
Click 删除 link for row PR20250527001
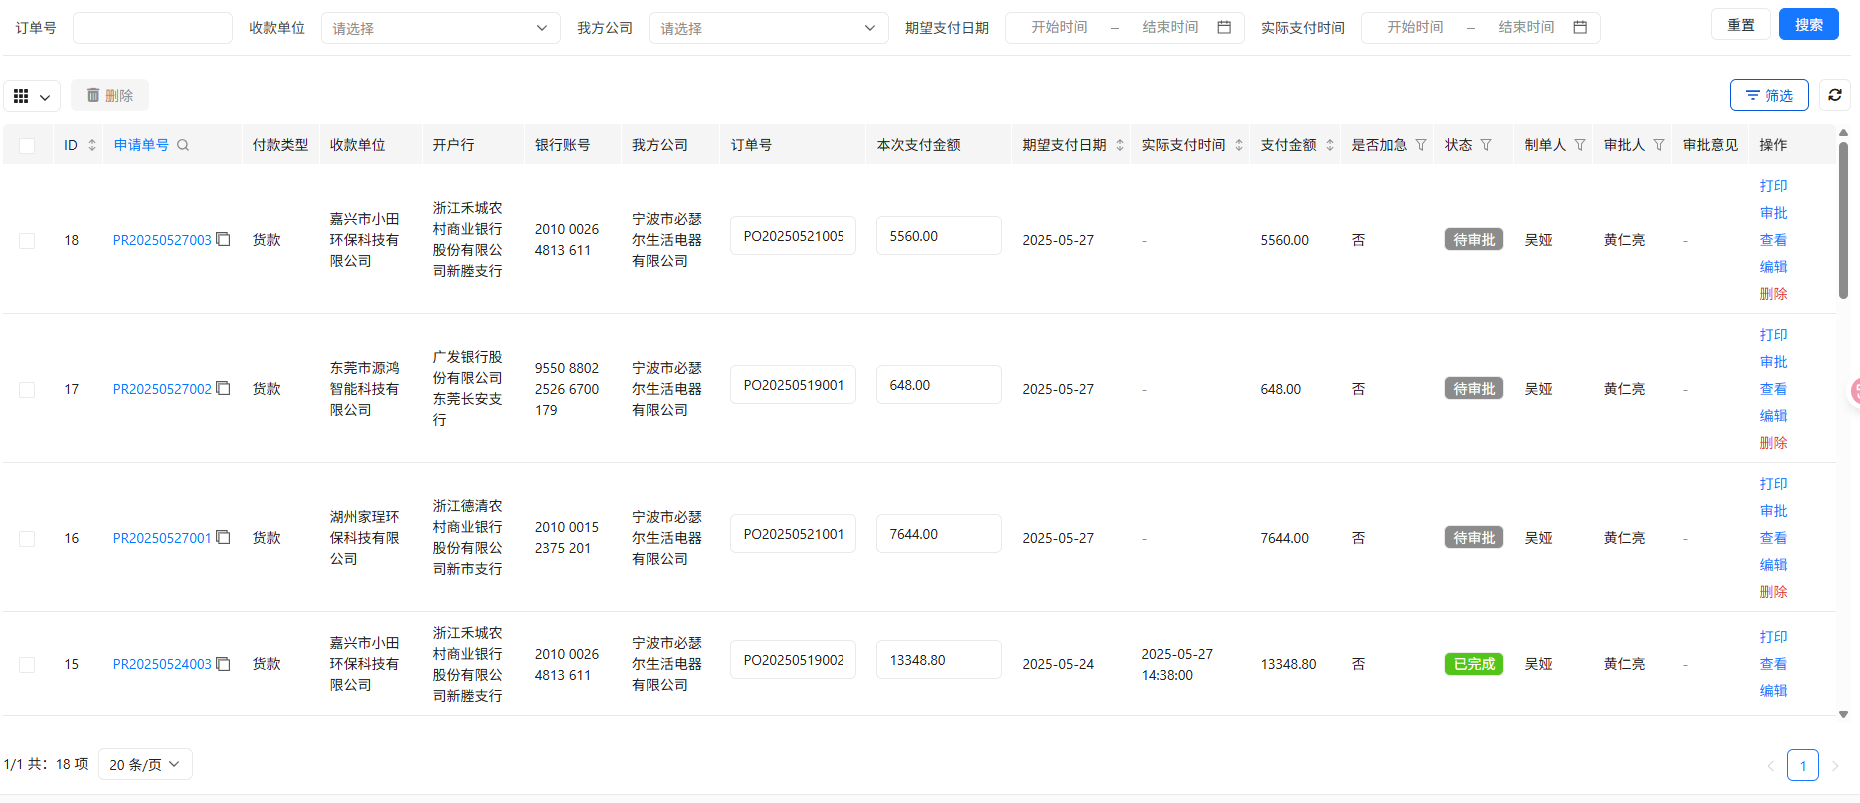pos(1773,592)
